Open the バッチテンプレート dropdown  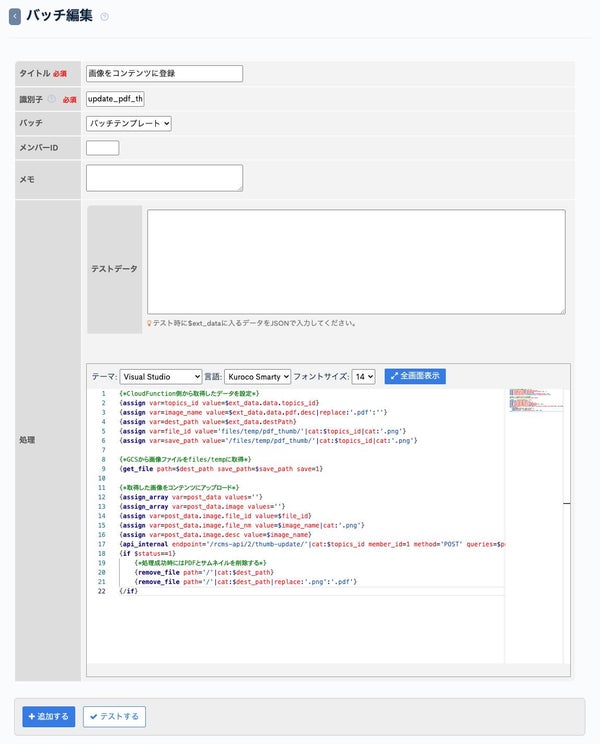(129, 123)
